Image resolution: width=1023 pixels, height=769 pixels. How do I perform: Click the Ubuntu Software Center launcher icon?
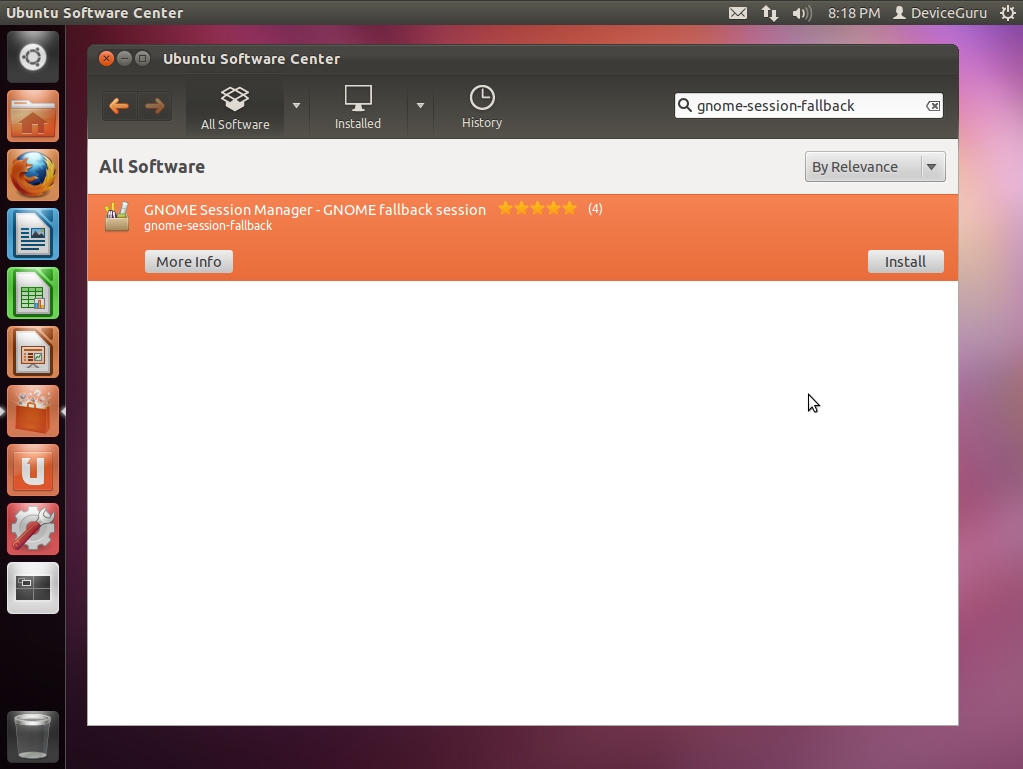coord(33,411)
